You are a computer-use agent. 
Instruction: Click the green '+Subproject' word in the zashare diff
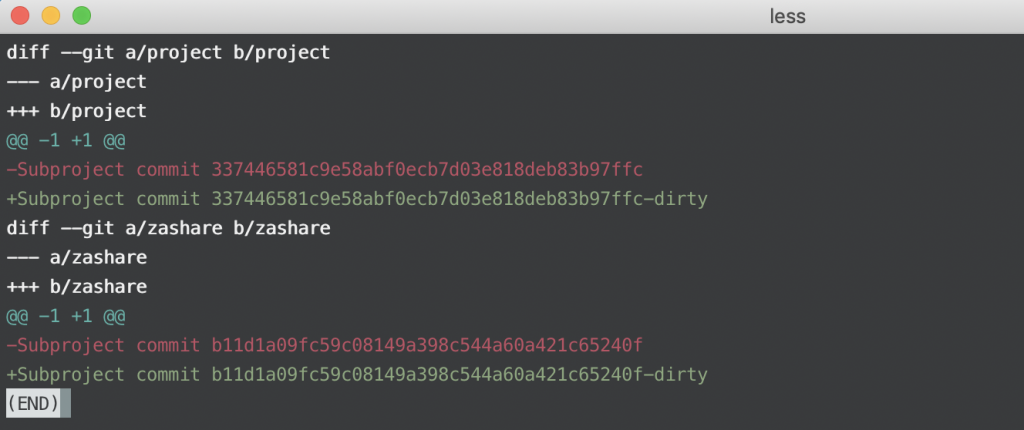point(65,375)
